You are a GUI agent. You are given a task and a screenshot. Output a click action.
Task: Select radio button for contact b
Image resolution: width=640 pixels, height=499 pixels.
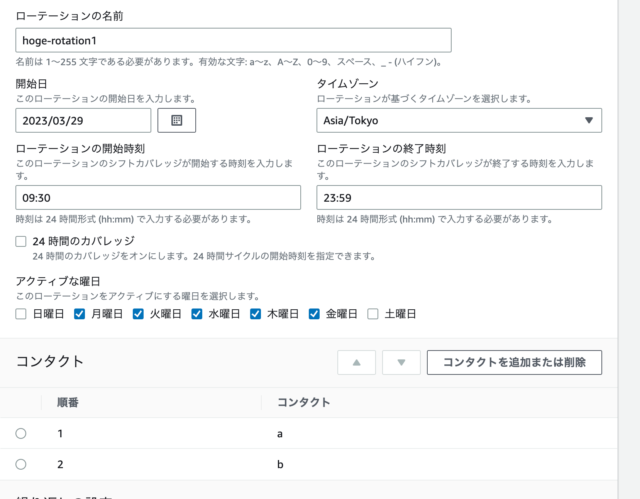21,464
